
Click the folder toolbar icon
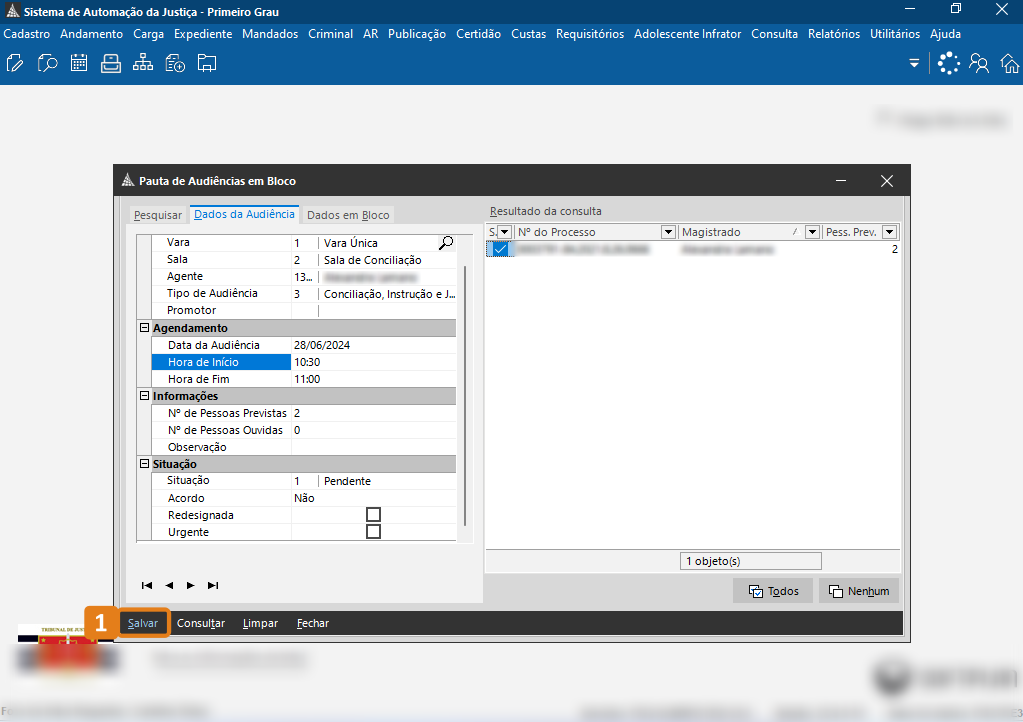207,63
